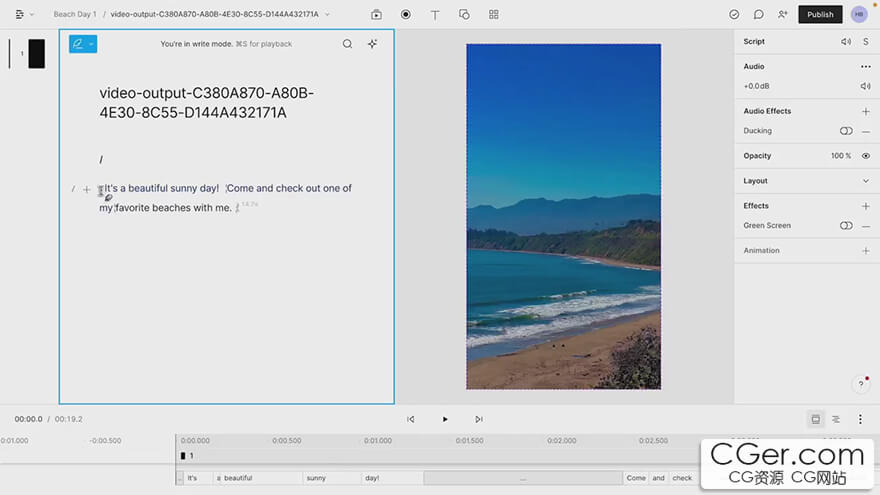Remove Green Screen with its minus icon
Viewport: 880px width, 495px height.
pyautogui.click(x=865, y=226)
